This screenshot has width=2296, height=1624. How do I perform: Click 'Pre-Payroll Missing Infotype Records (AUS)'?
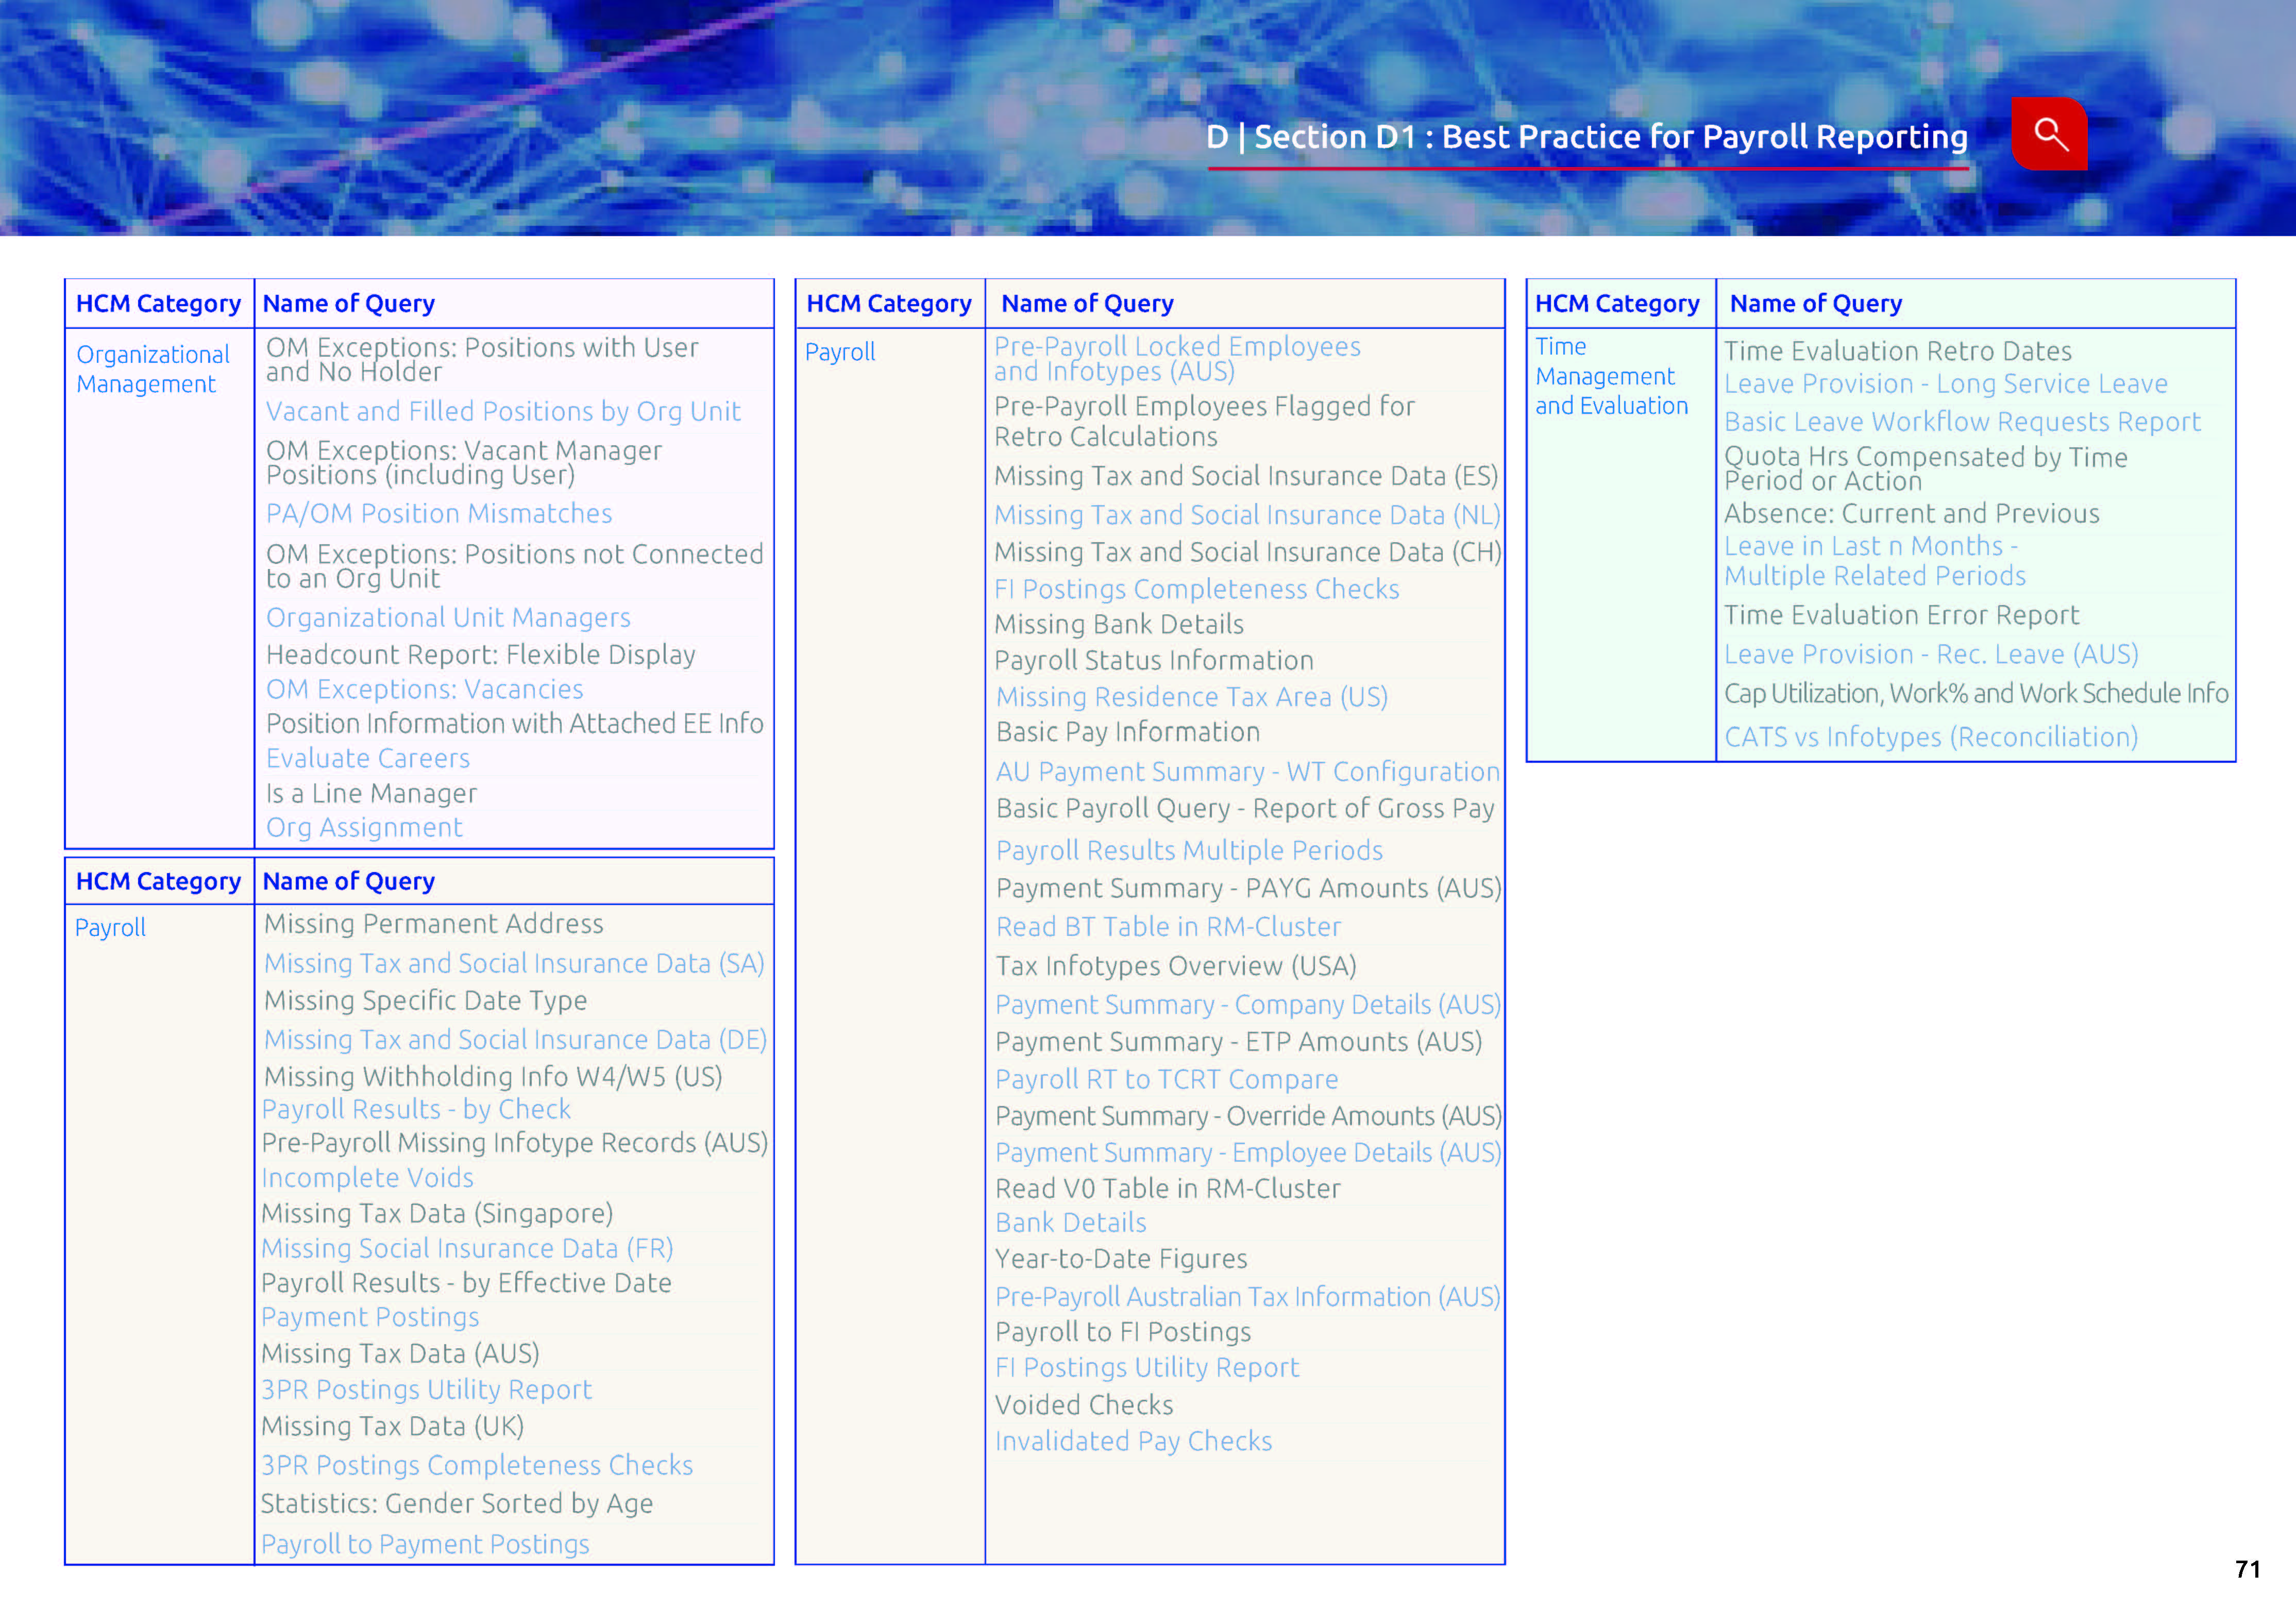pos(515,1142)
